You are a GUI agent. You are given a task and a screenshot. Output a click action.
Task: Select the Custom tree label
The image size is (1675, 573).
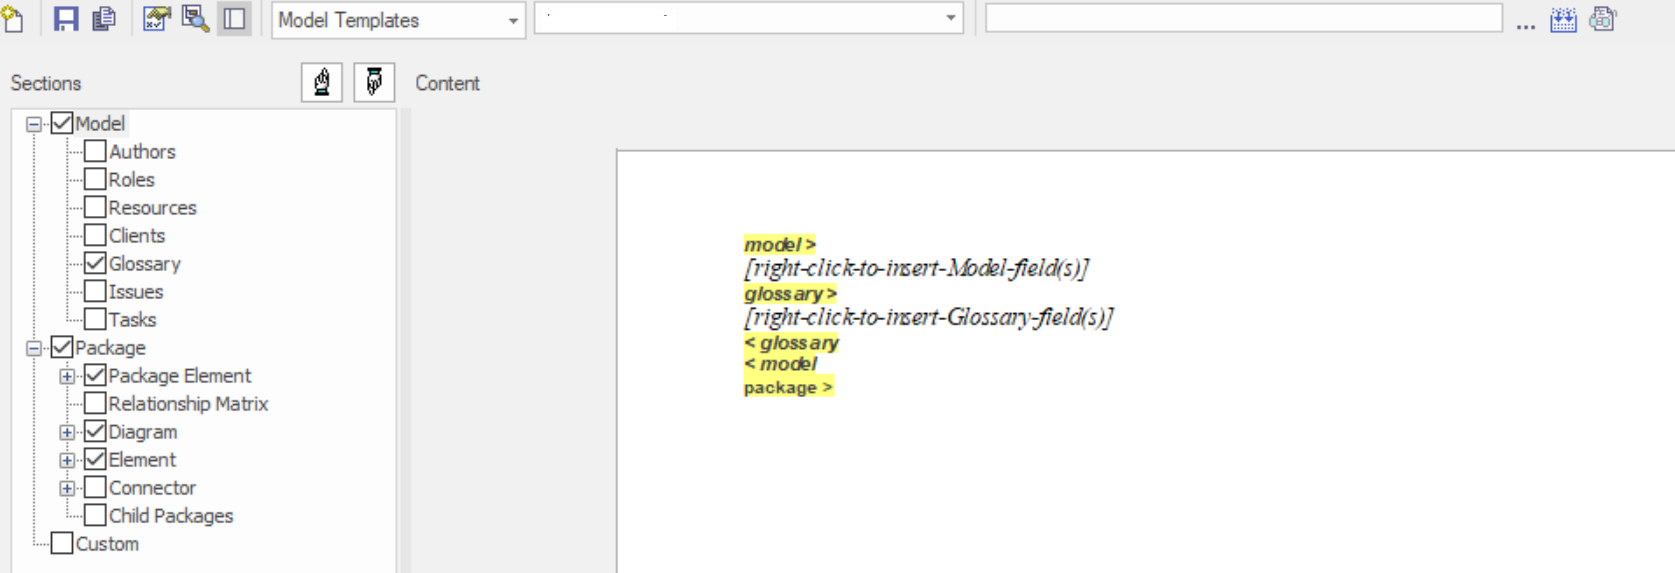tap(107, 543)
